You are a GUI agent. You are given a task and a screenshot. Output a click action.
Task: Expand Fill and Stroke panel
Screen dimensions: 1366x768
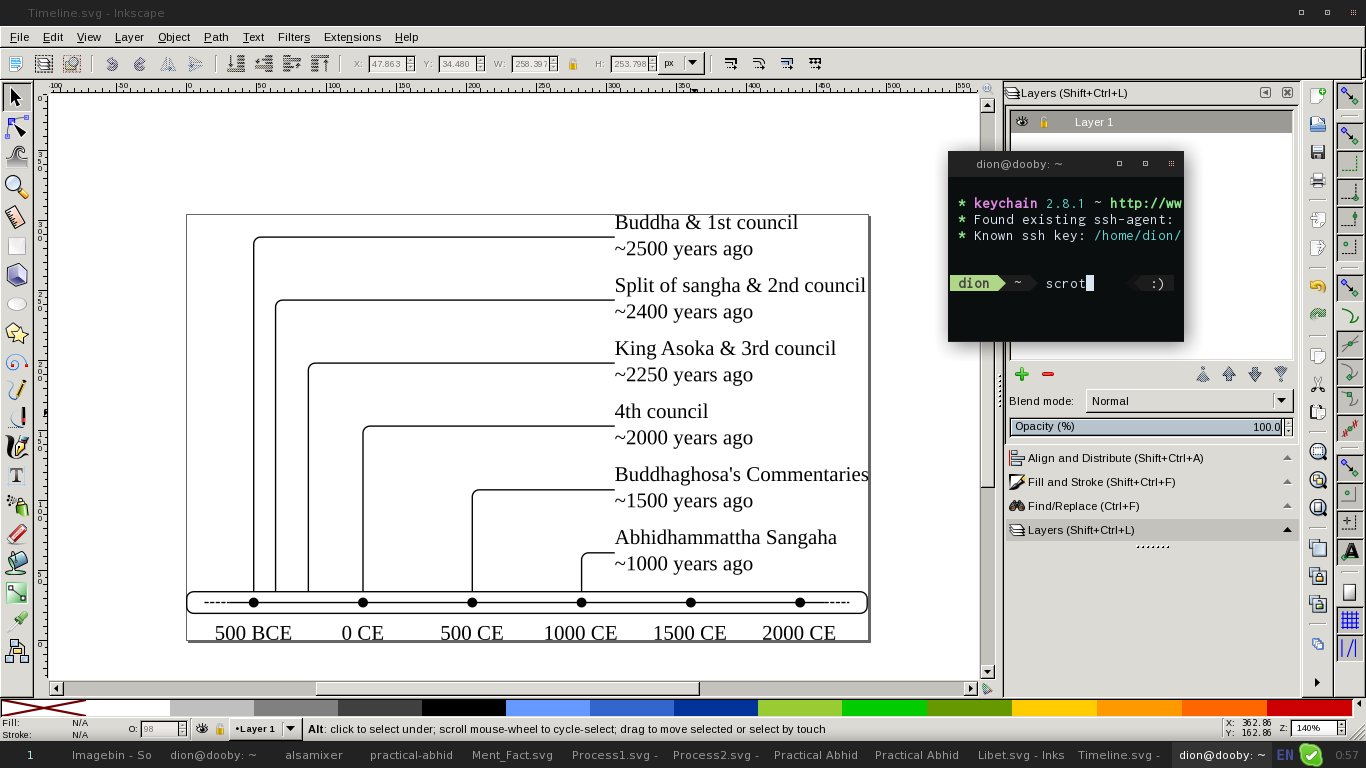click(1152, 482)
